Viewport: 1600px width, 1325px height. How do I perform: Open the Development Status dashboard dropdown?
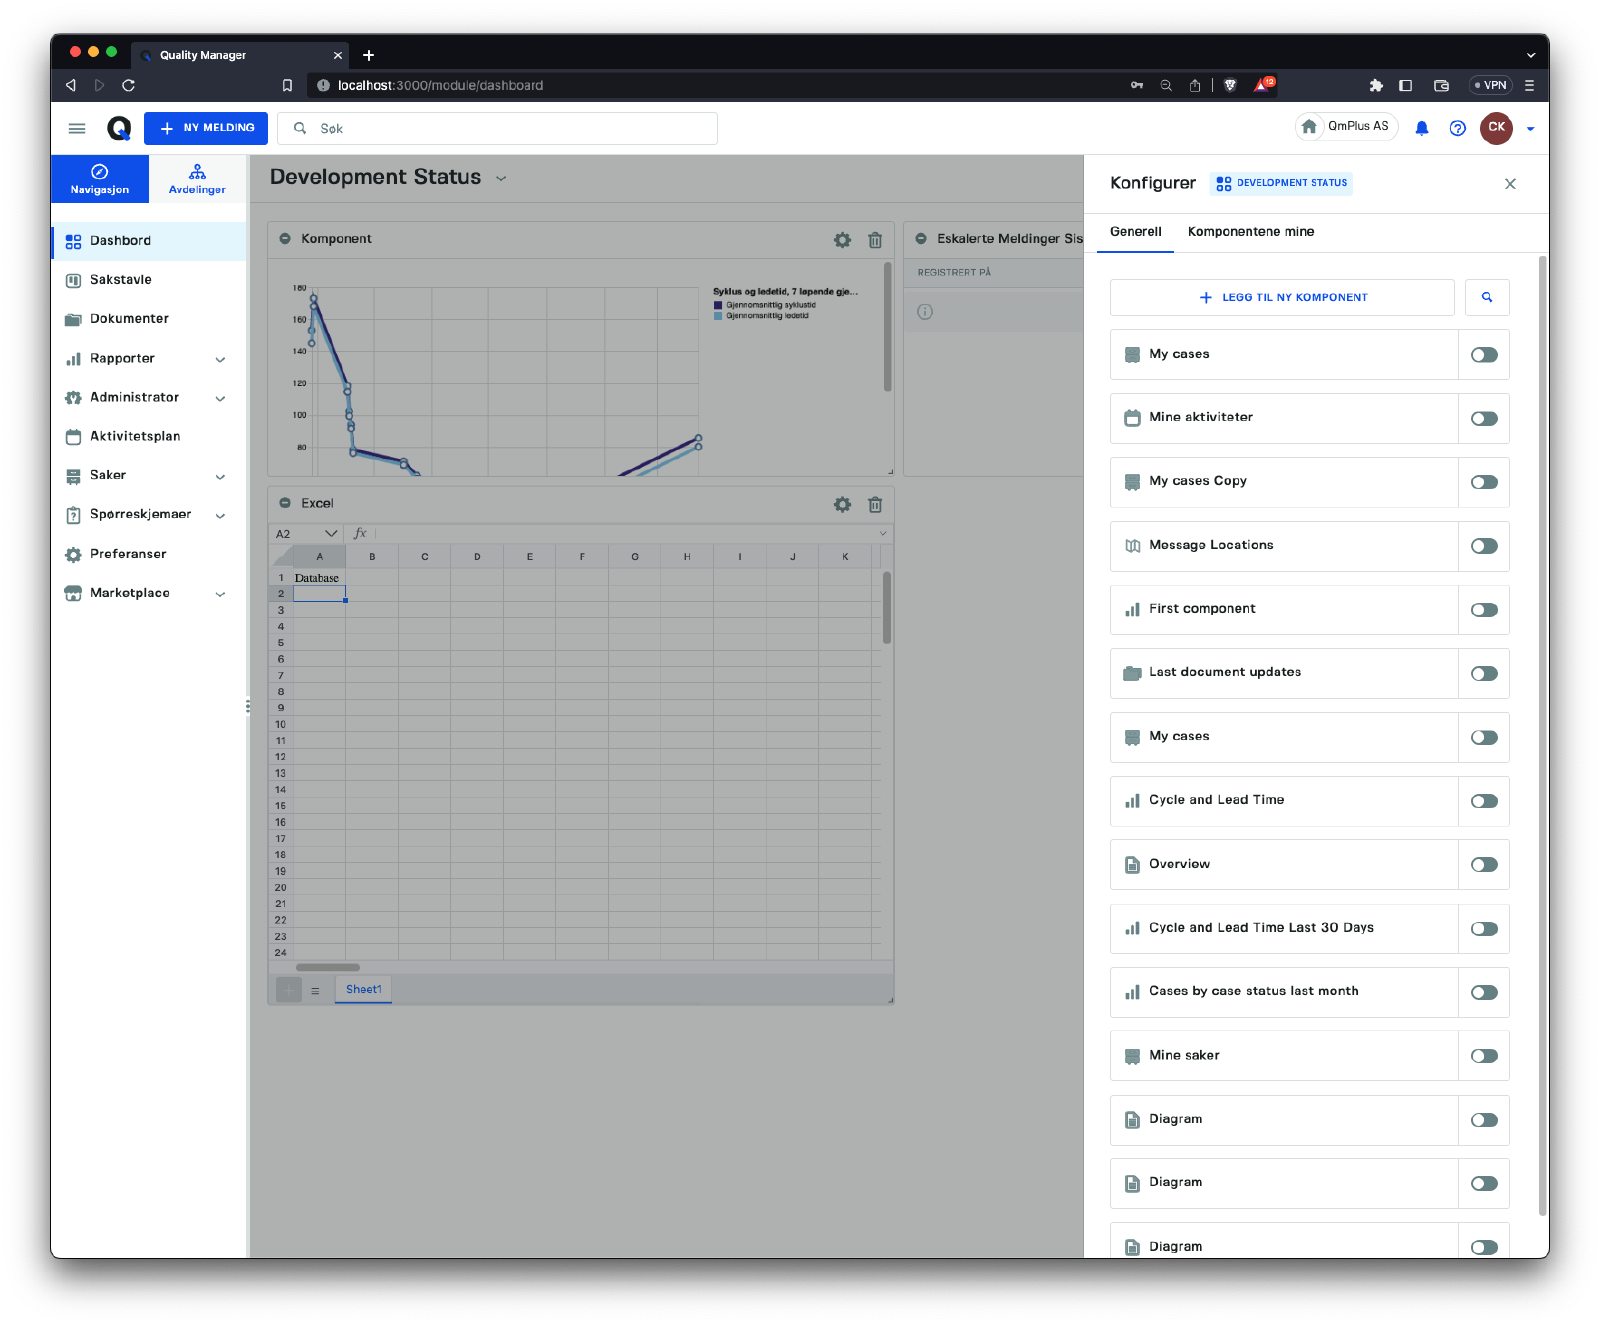(501, 178)
